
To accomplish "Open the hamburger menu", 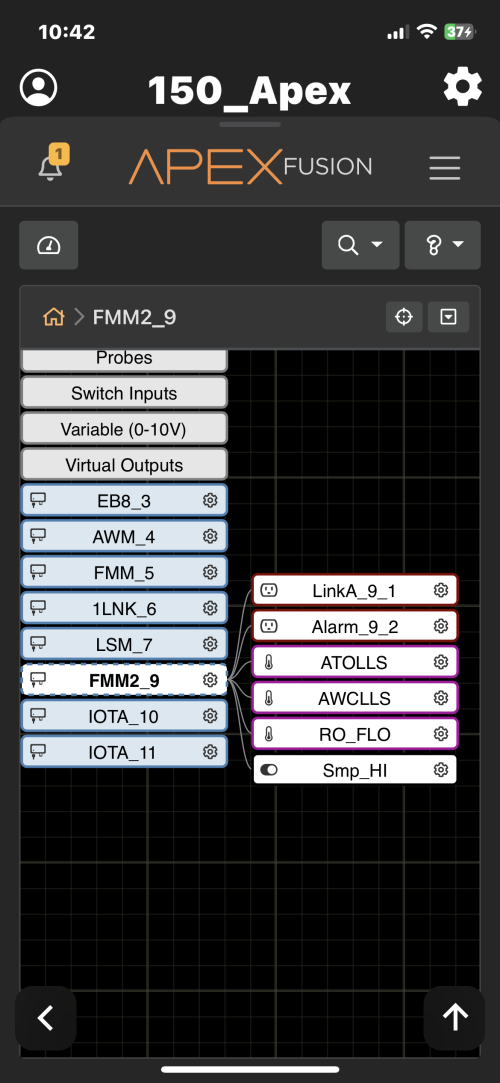I will point(444,167).
